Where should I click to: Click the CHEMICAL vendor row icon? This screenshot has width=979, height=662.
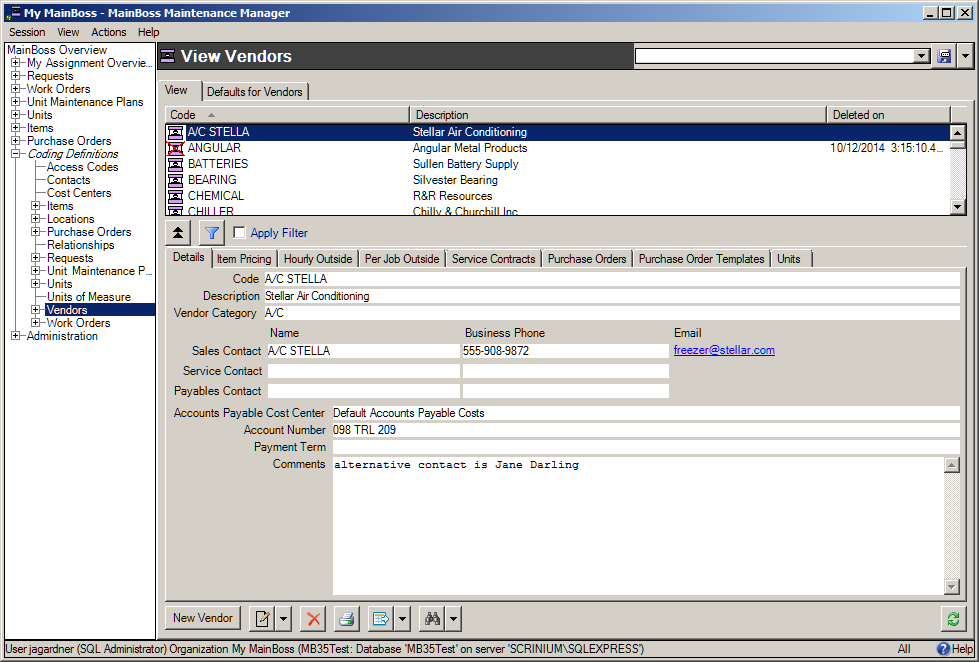coord(176,196)
